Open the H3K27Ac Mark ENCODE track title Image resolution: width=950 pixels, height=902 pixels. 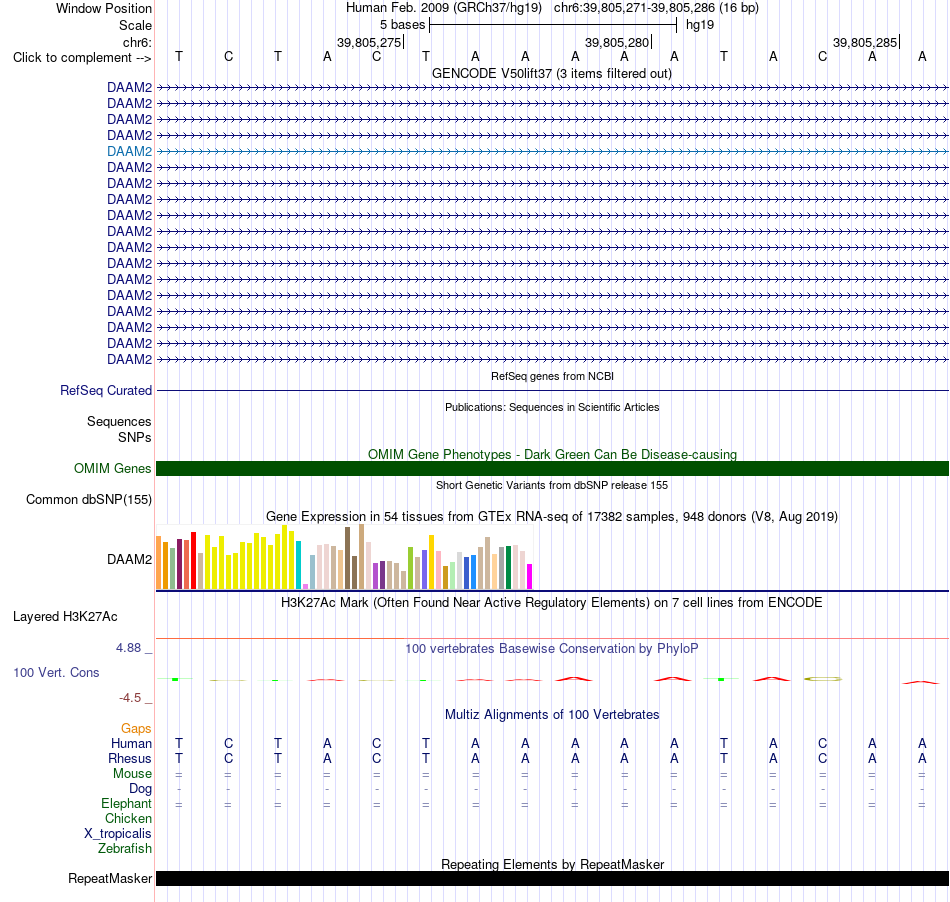pyautogui.click(x=552, y=603)
